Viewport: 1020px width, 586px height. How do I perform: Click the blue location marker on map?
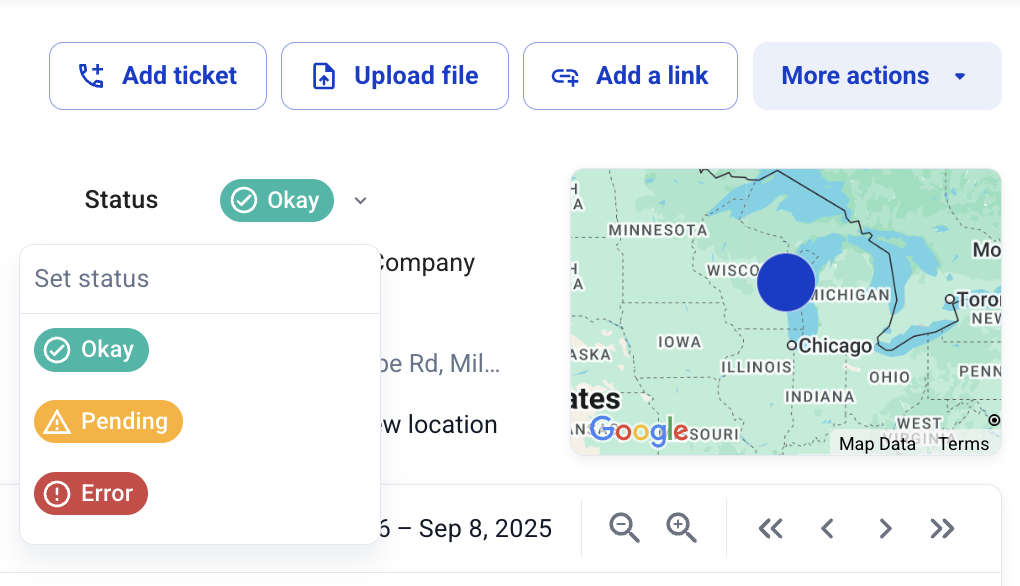[786, 282]
